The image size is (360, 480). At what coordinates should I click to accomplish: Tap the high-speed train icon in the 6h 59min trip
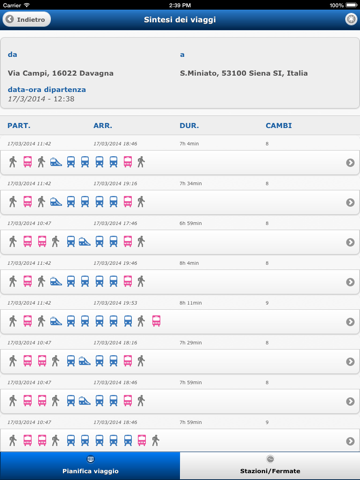85,241
